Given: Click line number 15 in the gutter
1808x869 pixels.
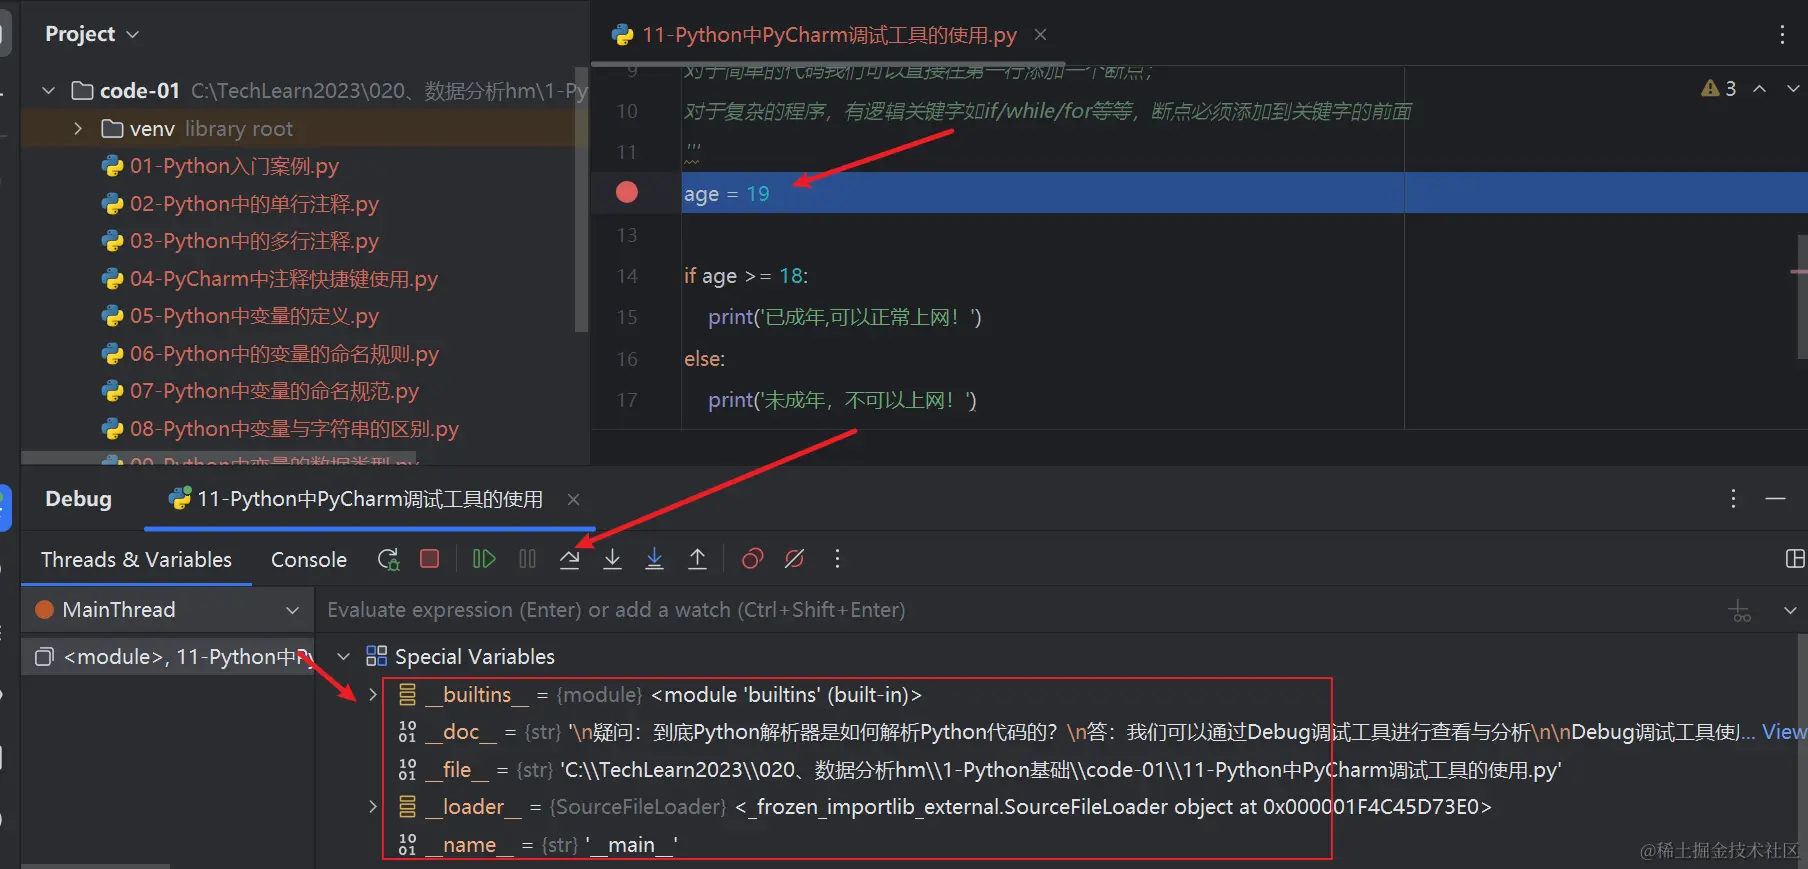Looking at the screenshot, I should 627,317.
